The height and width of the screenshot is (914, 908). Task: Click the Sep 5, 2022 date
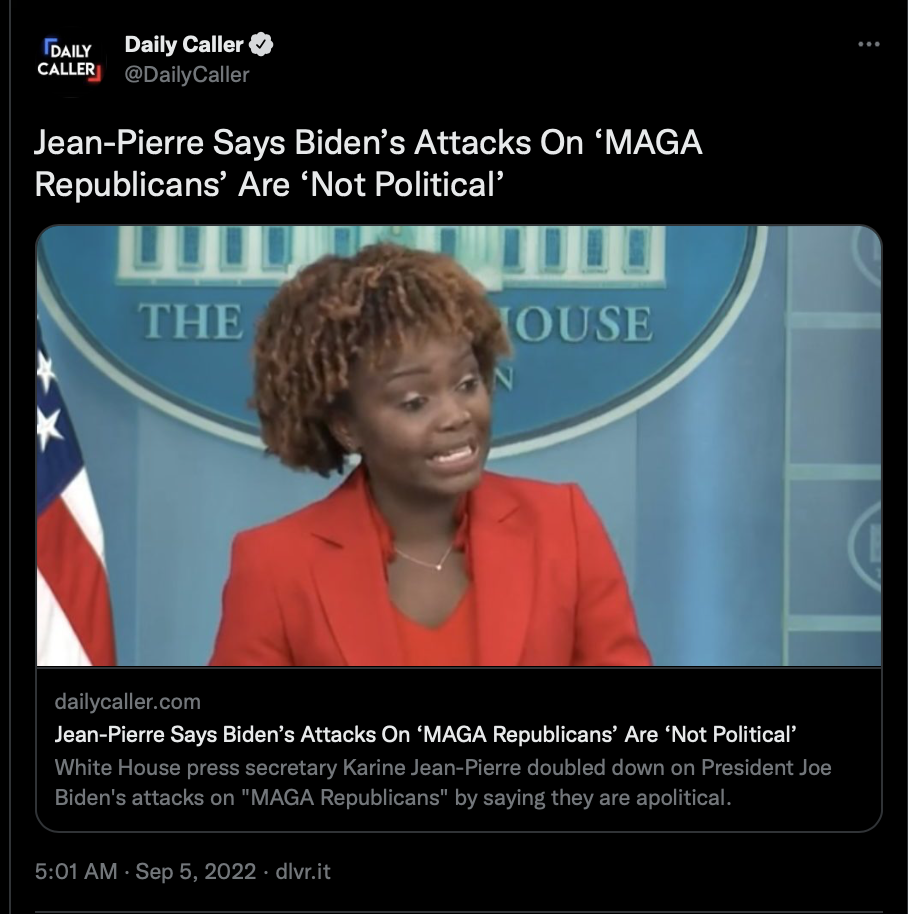[195, 871]
